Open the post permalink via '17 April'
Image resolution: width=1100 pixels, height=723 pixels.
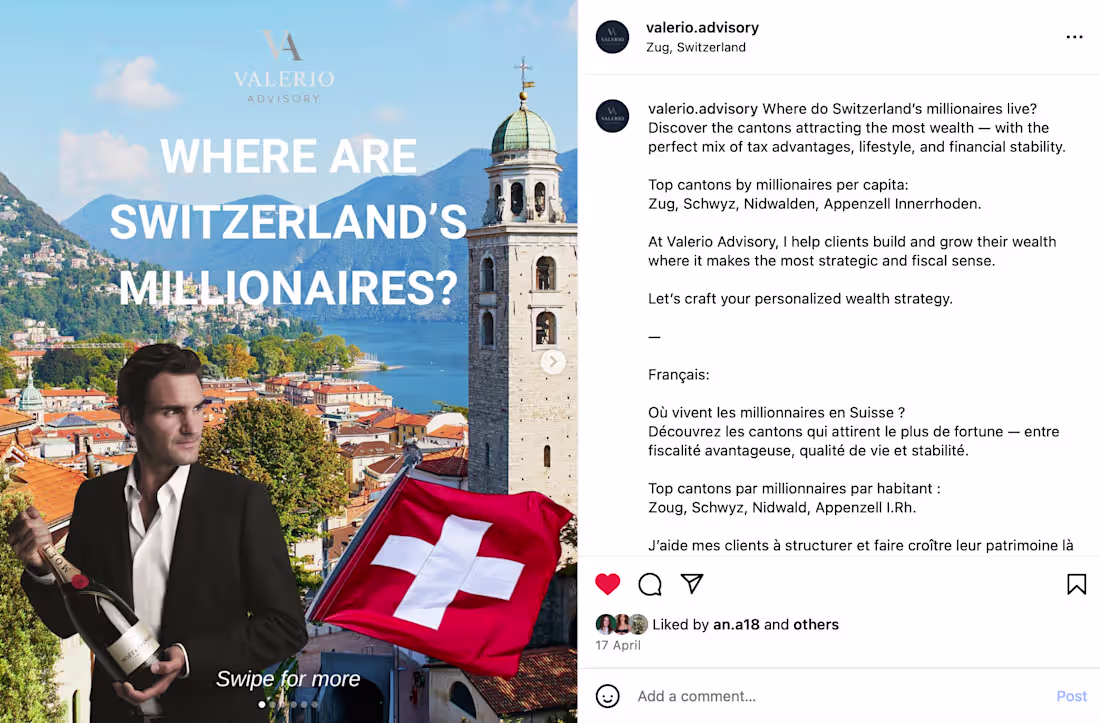point(618,645)
